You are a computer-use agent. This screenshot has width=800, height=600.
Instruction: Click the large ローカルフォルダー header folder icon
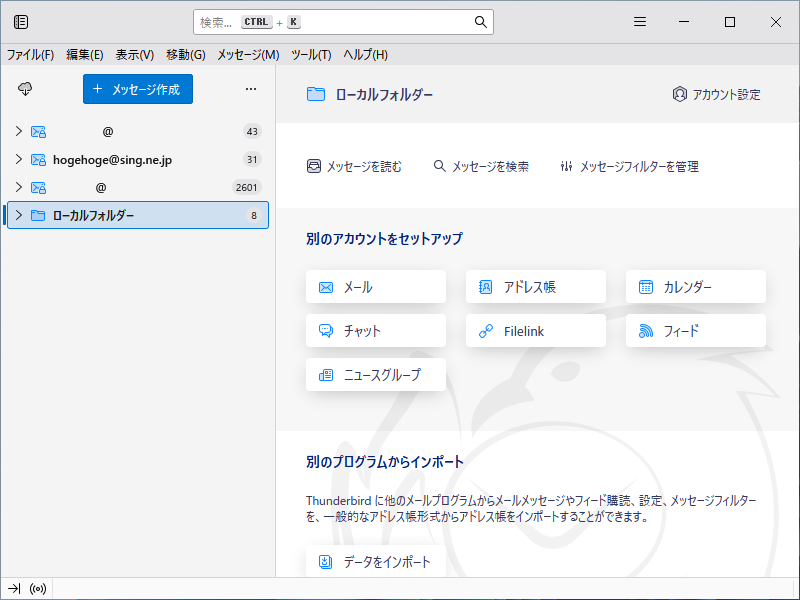(316, 94)
